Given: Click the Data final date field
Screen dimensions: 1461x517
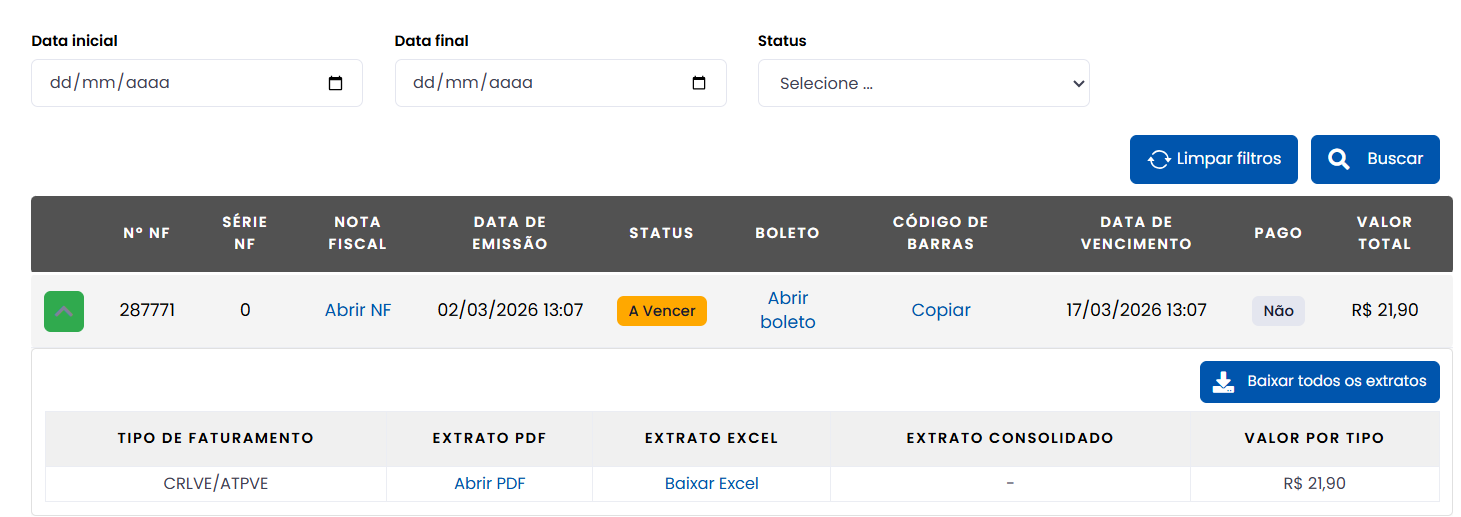Looking at the screenshot, I should 540,83.
